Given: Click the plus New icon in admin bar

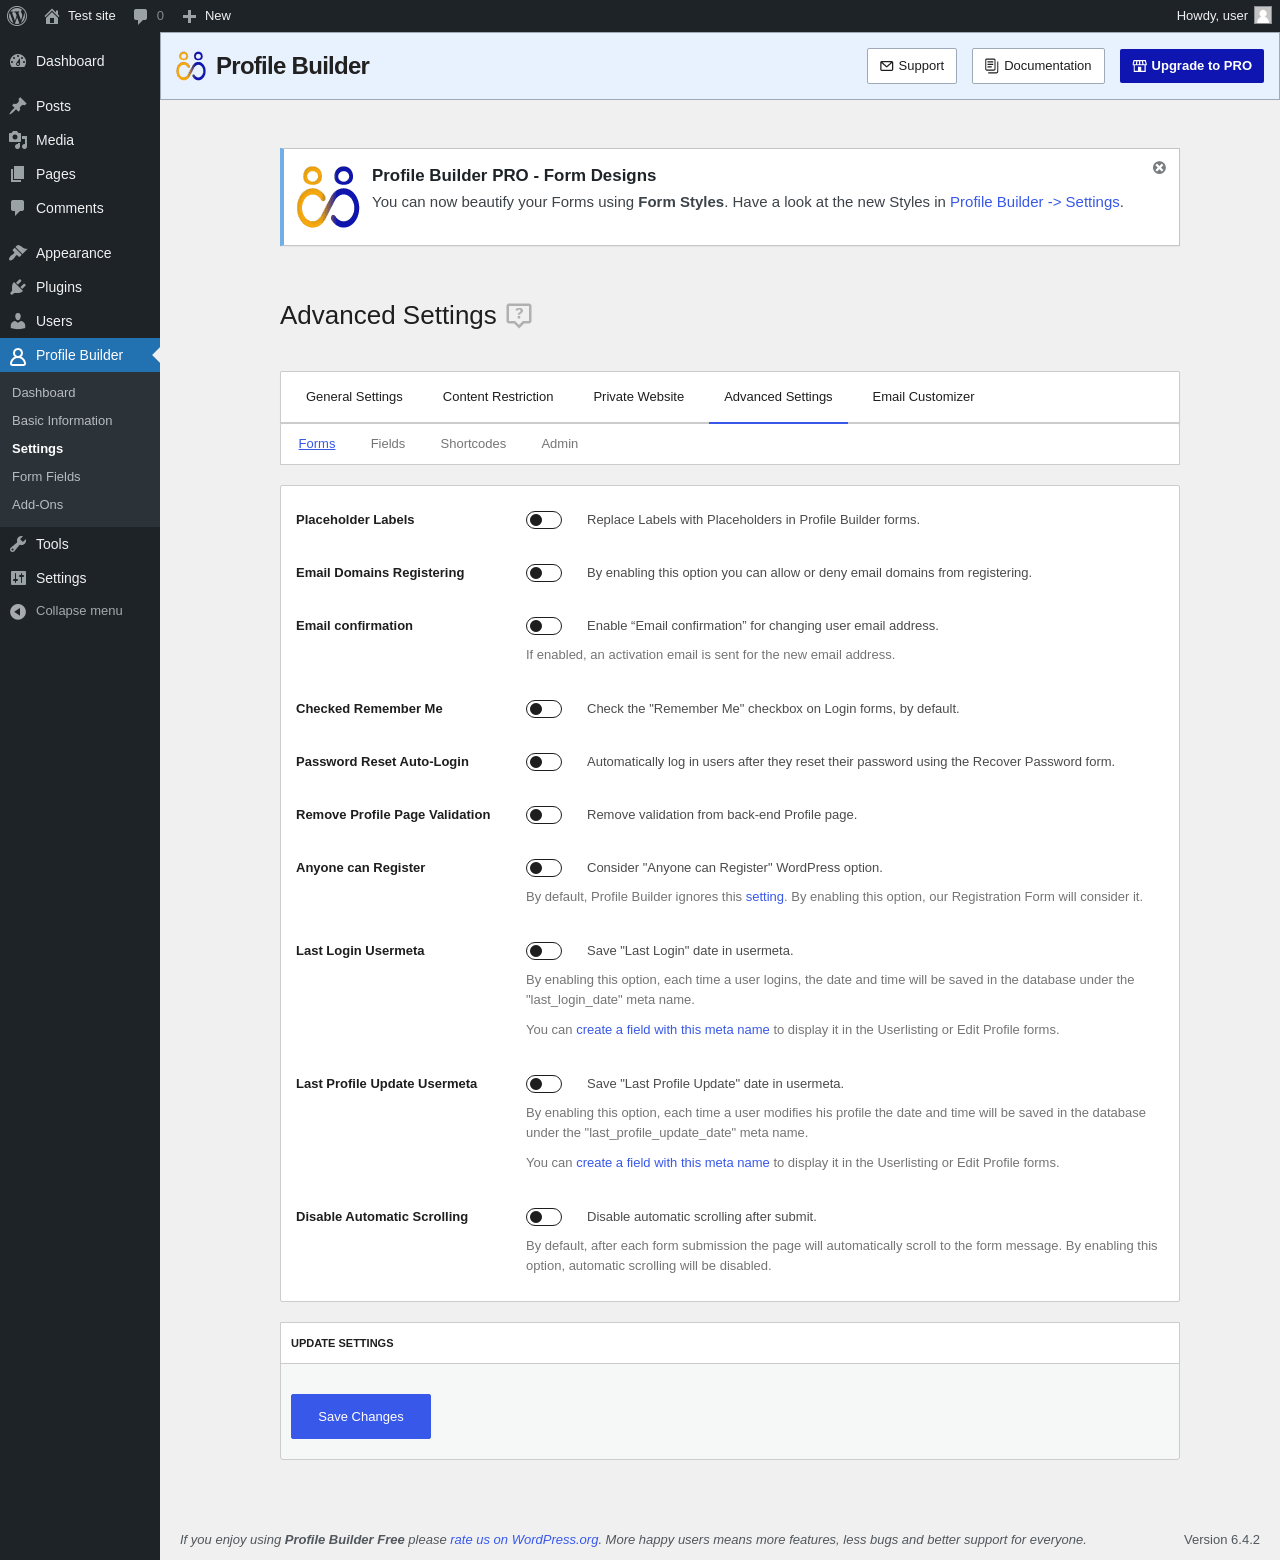Looking at the screenshot, I should (189, 16).
